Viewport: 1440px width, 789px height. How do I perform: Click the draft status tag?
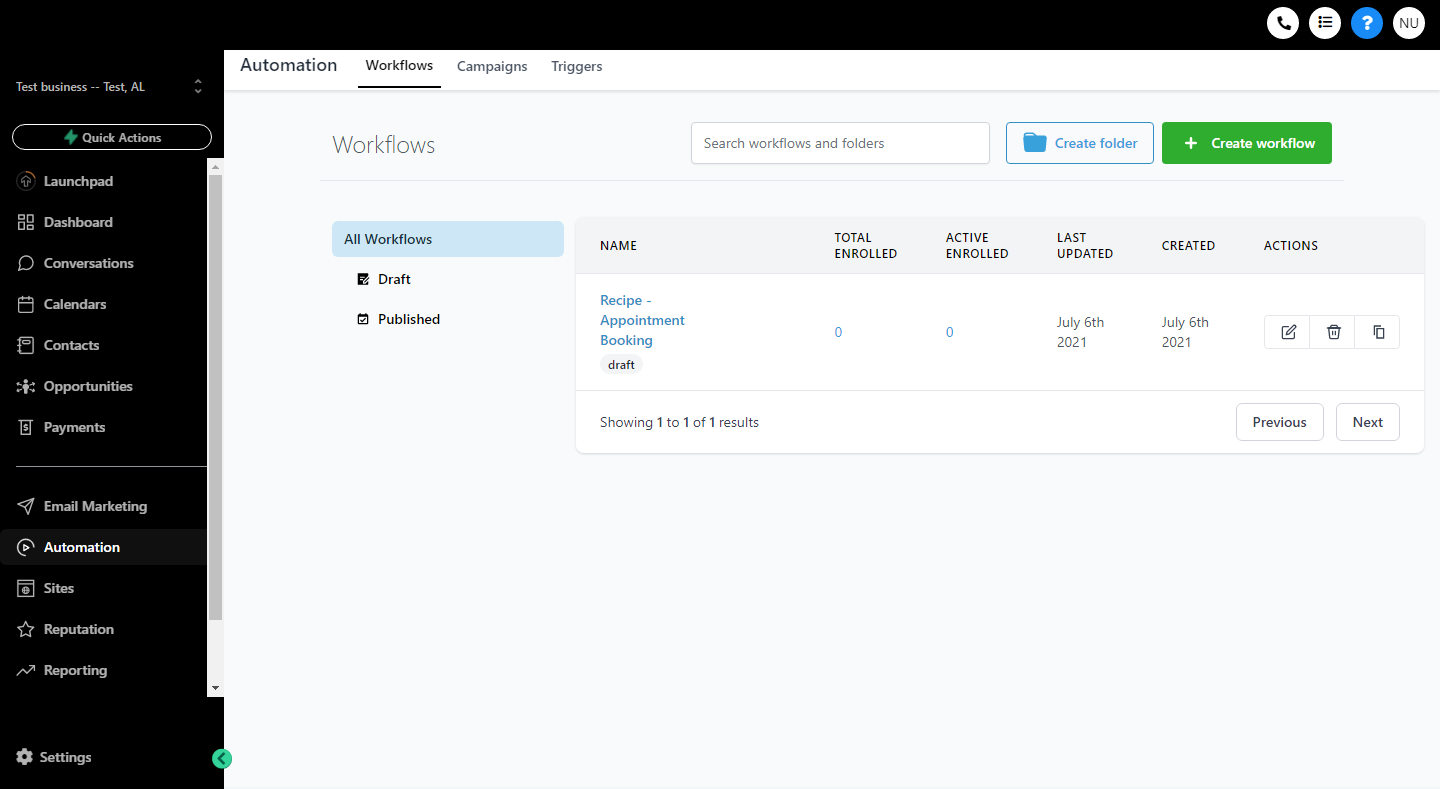tap(621, 365)
